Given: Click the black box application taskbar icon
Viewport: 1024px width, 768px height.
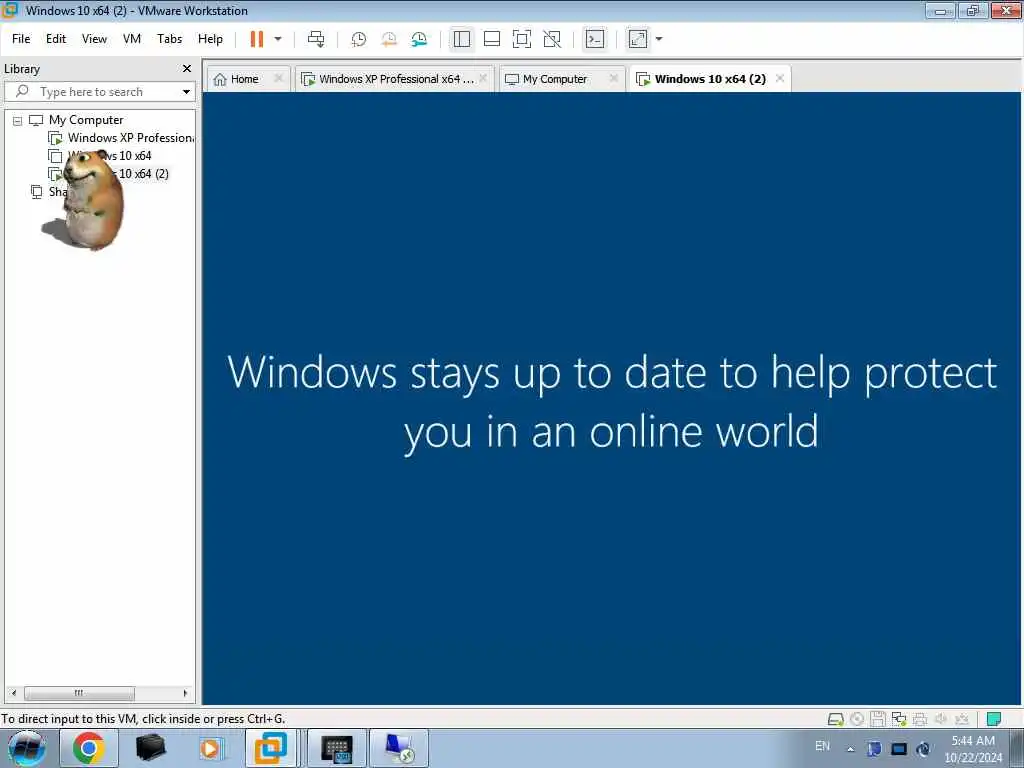Looking at the screenshot, I should [x=150, y=748].
